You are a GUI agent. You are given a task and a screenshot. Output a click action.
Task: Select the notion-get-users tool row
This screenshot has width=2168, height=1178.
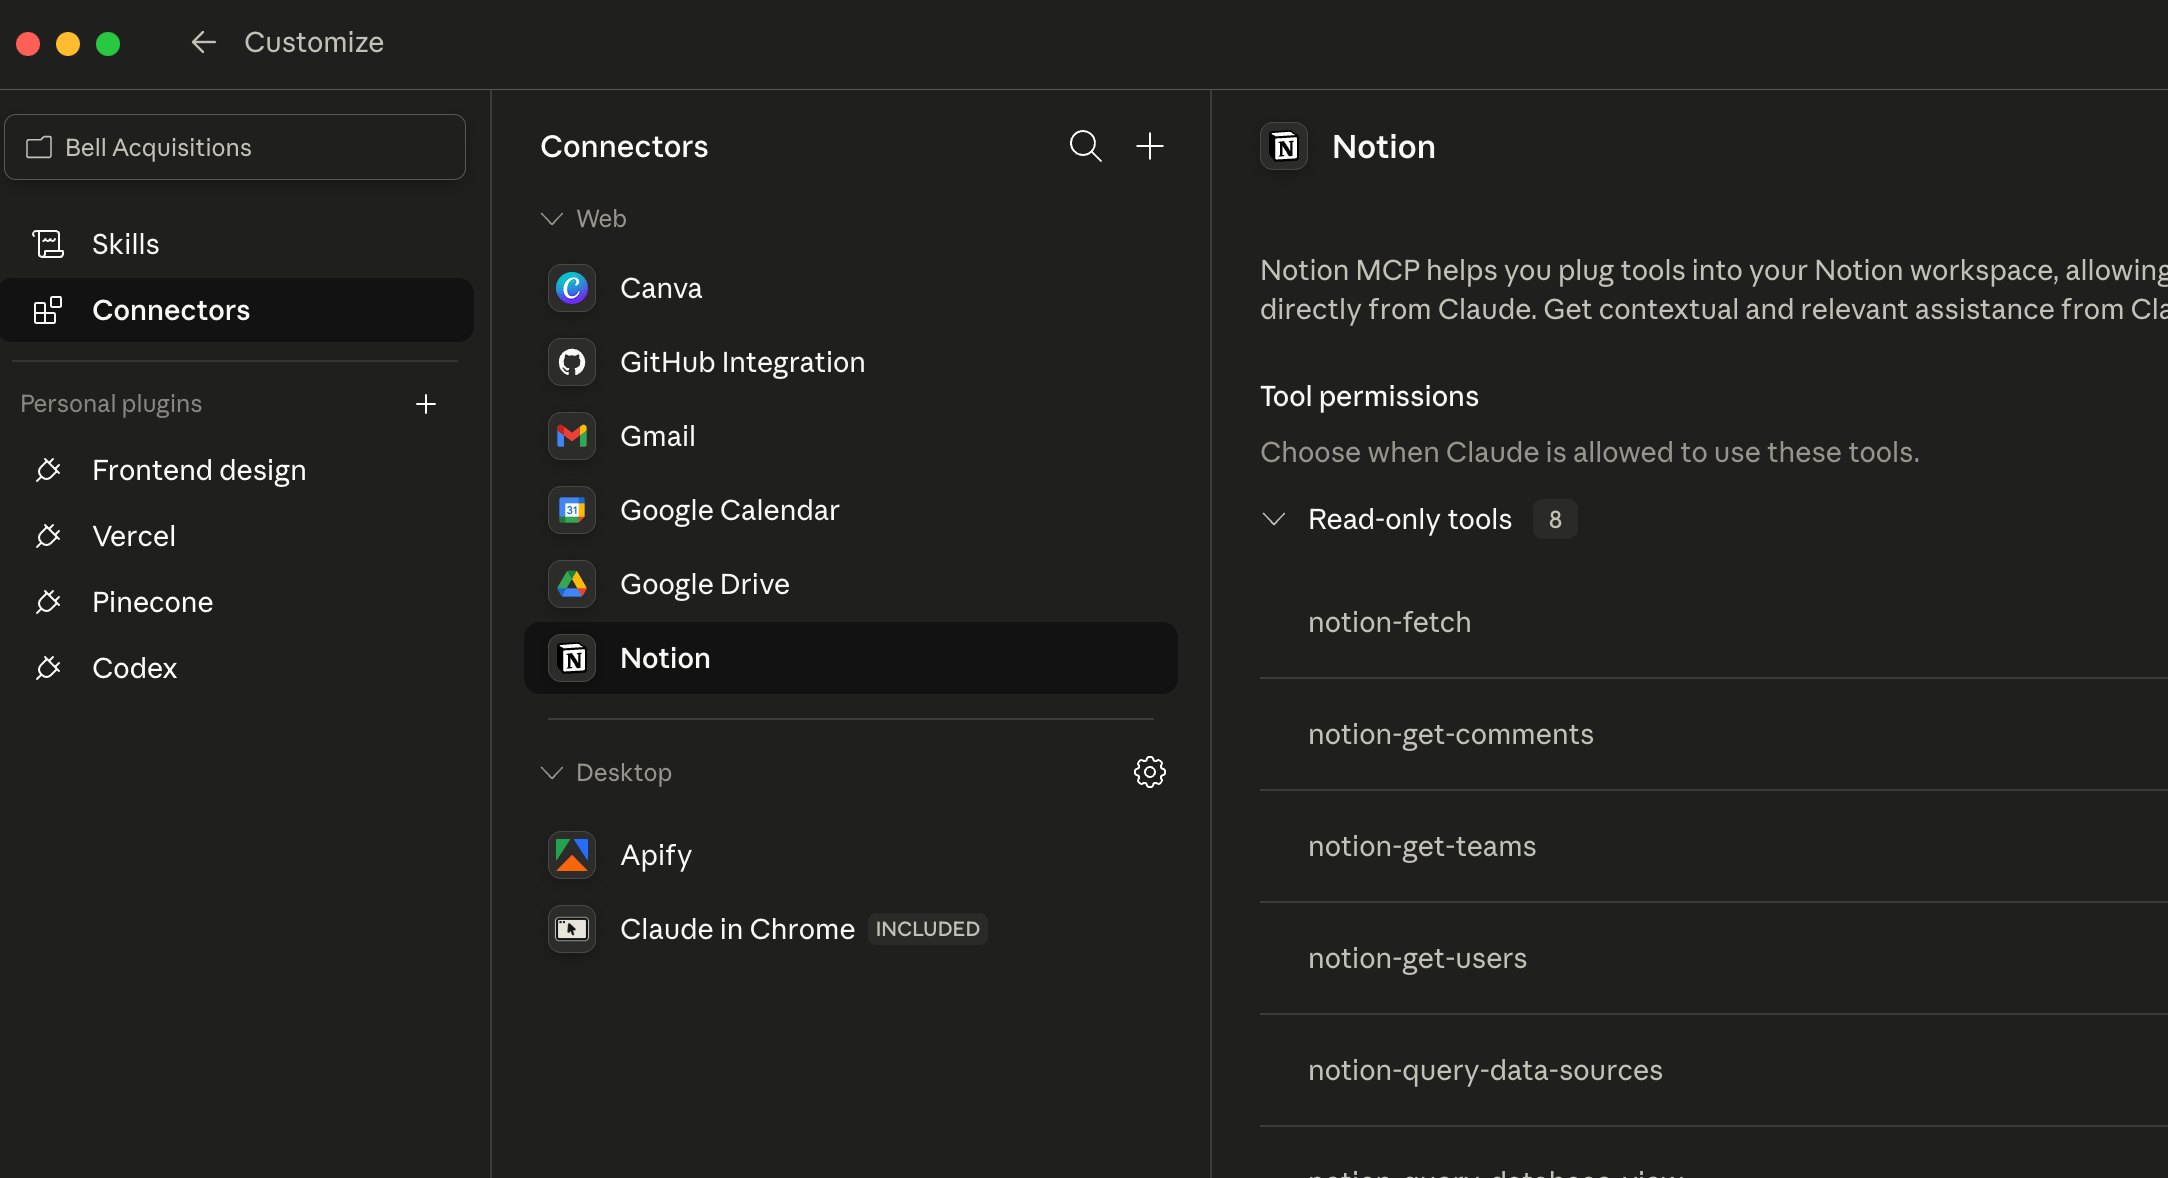tap(1714, 958)
